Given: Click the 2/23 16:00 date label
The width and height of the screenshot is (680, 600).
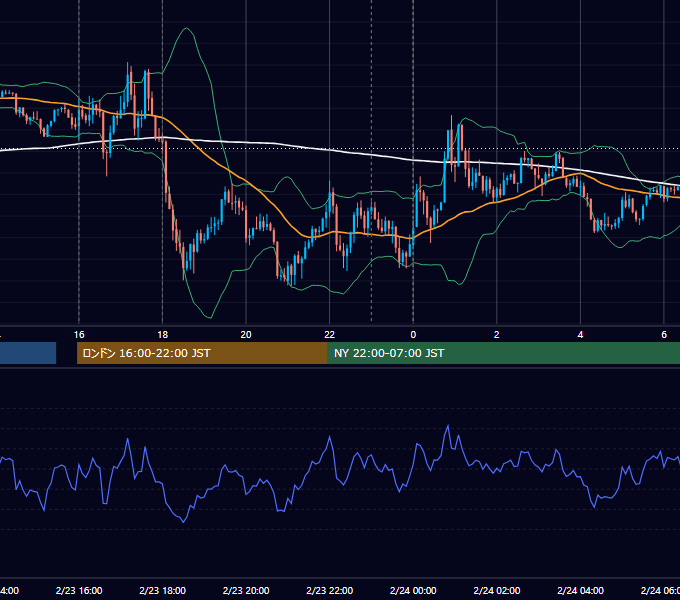Looking at the screenshot, I should point(79,590).
